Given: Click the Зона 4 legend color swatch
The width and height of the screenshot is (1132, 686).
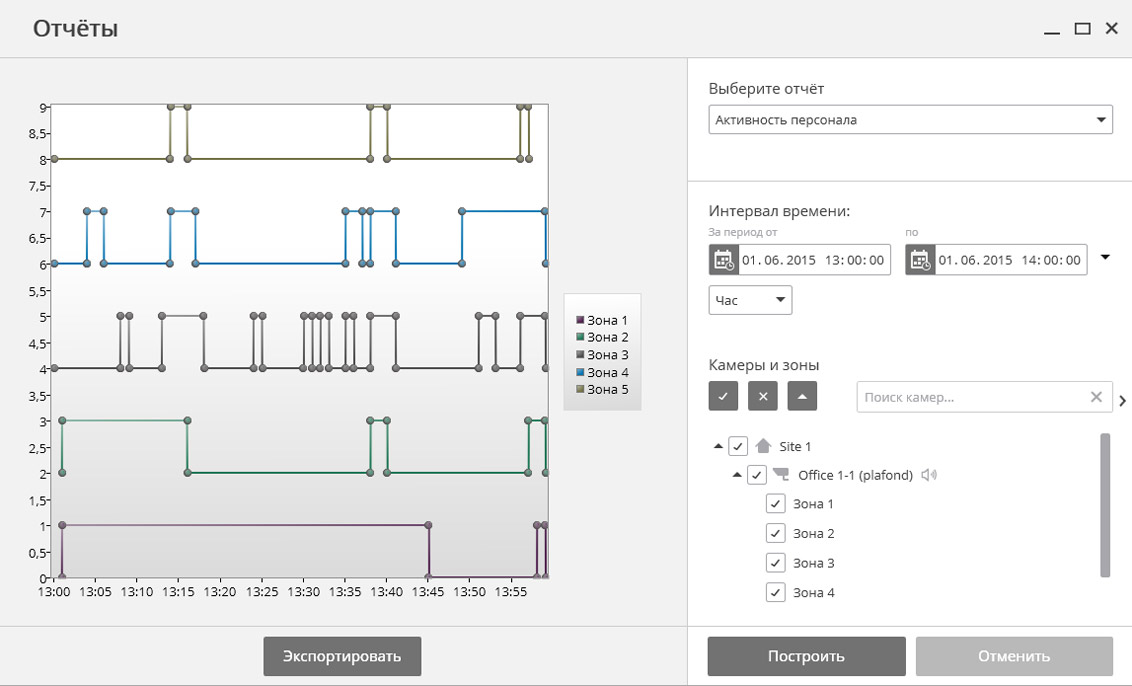Looking at the screenshot, I should [579, 373].
